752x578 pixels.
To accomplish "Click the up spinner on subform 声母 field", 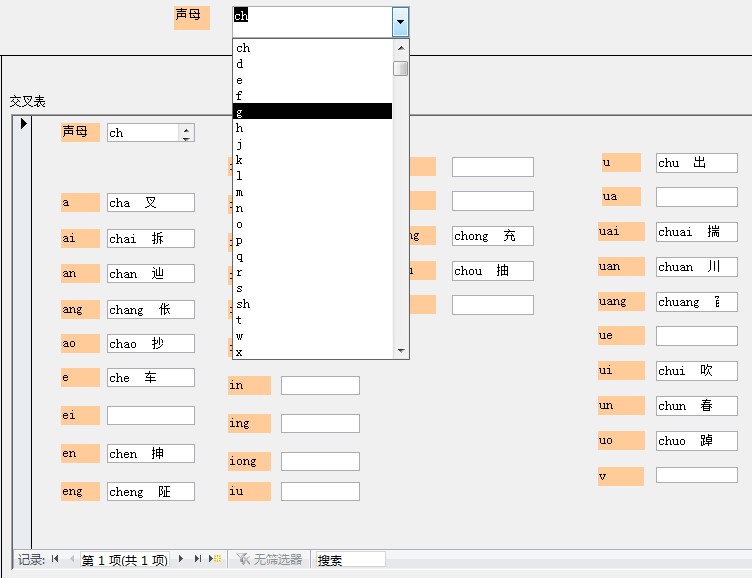I will click(x=186, y=128).
